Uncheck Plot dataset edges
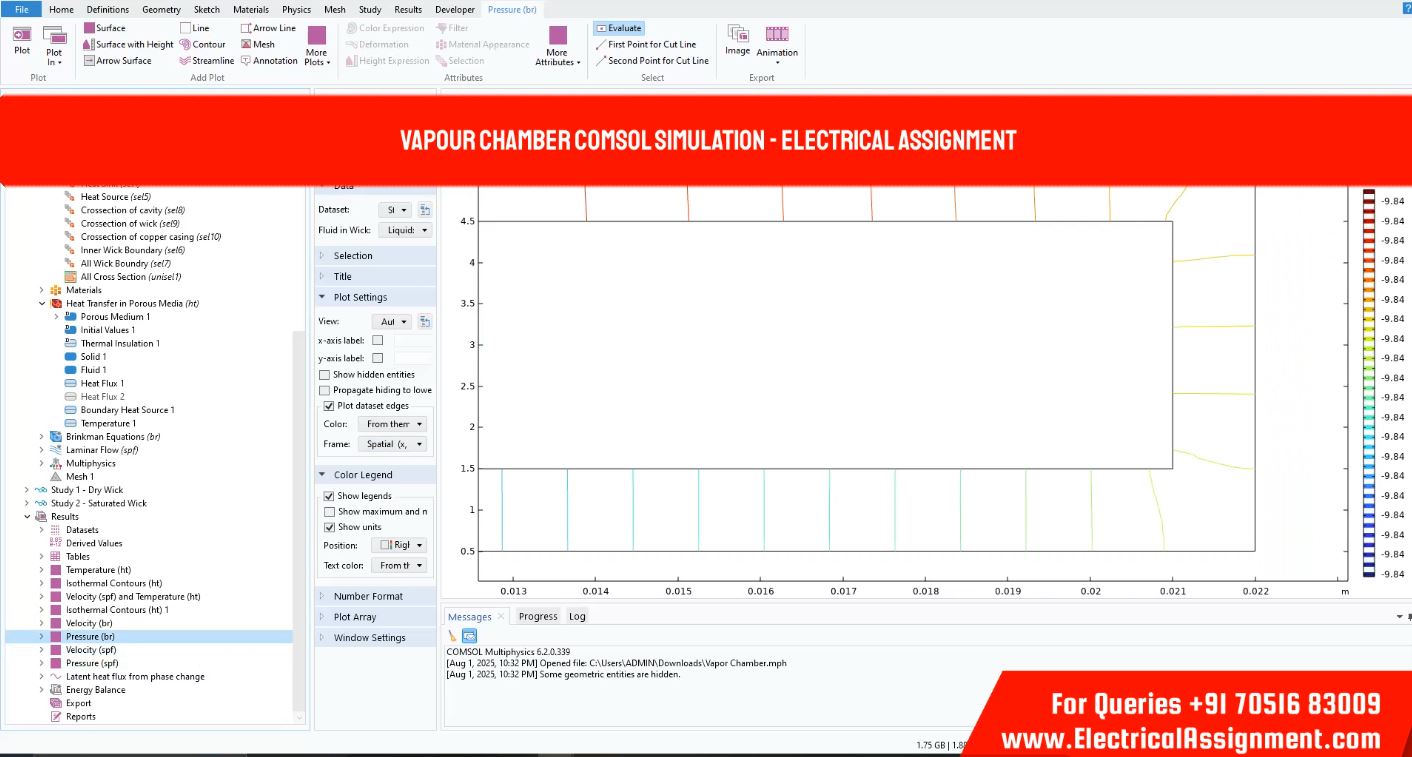Screen dimensions: 1412x757 point(329,406)
